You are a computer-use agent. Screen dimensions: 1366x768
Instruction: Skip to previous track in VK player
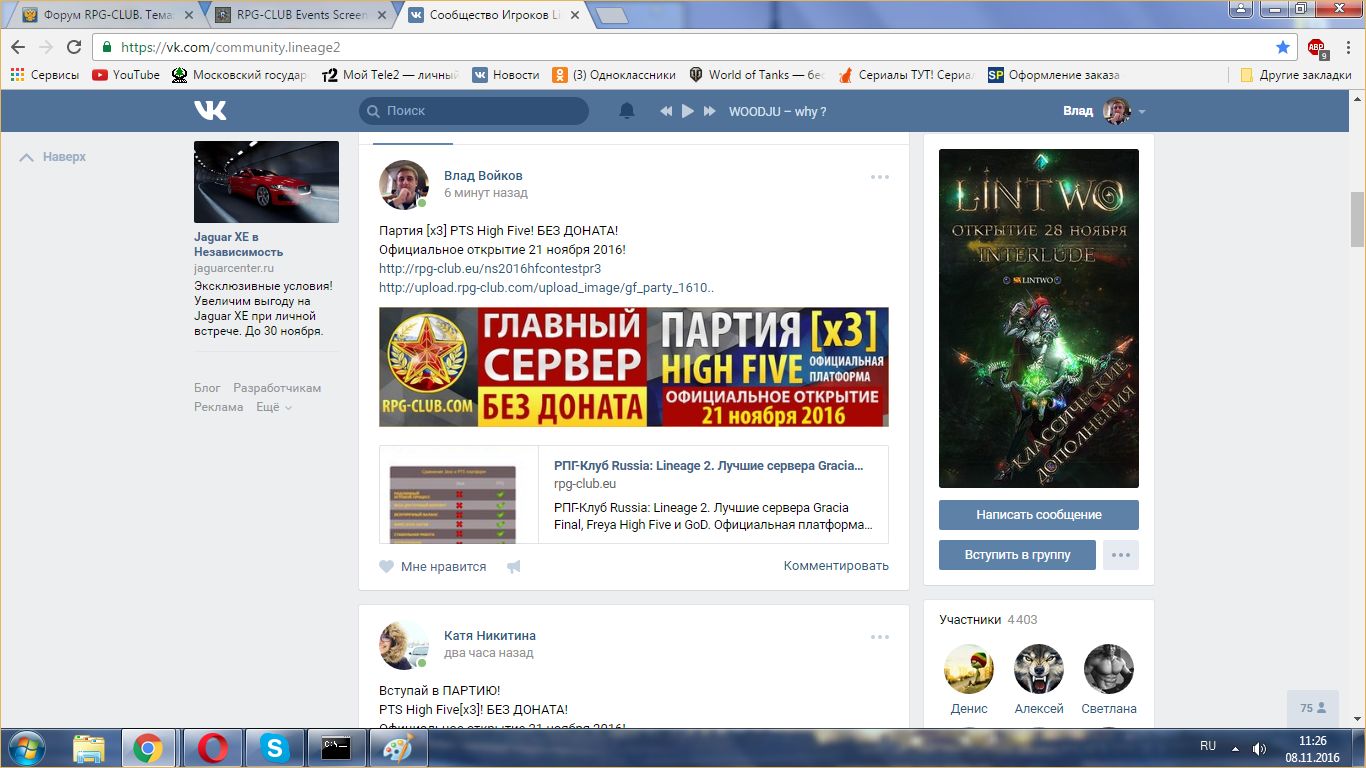click(666, 111)
